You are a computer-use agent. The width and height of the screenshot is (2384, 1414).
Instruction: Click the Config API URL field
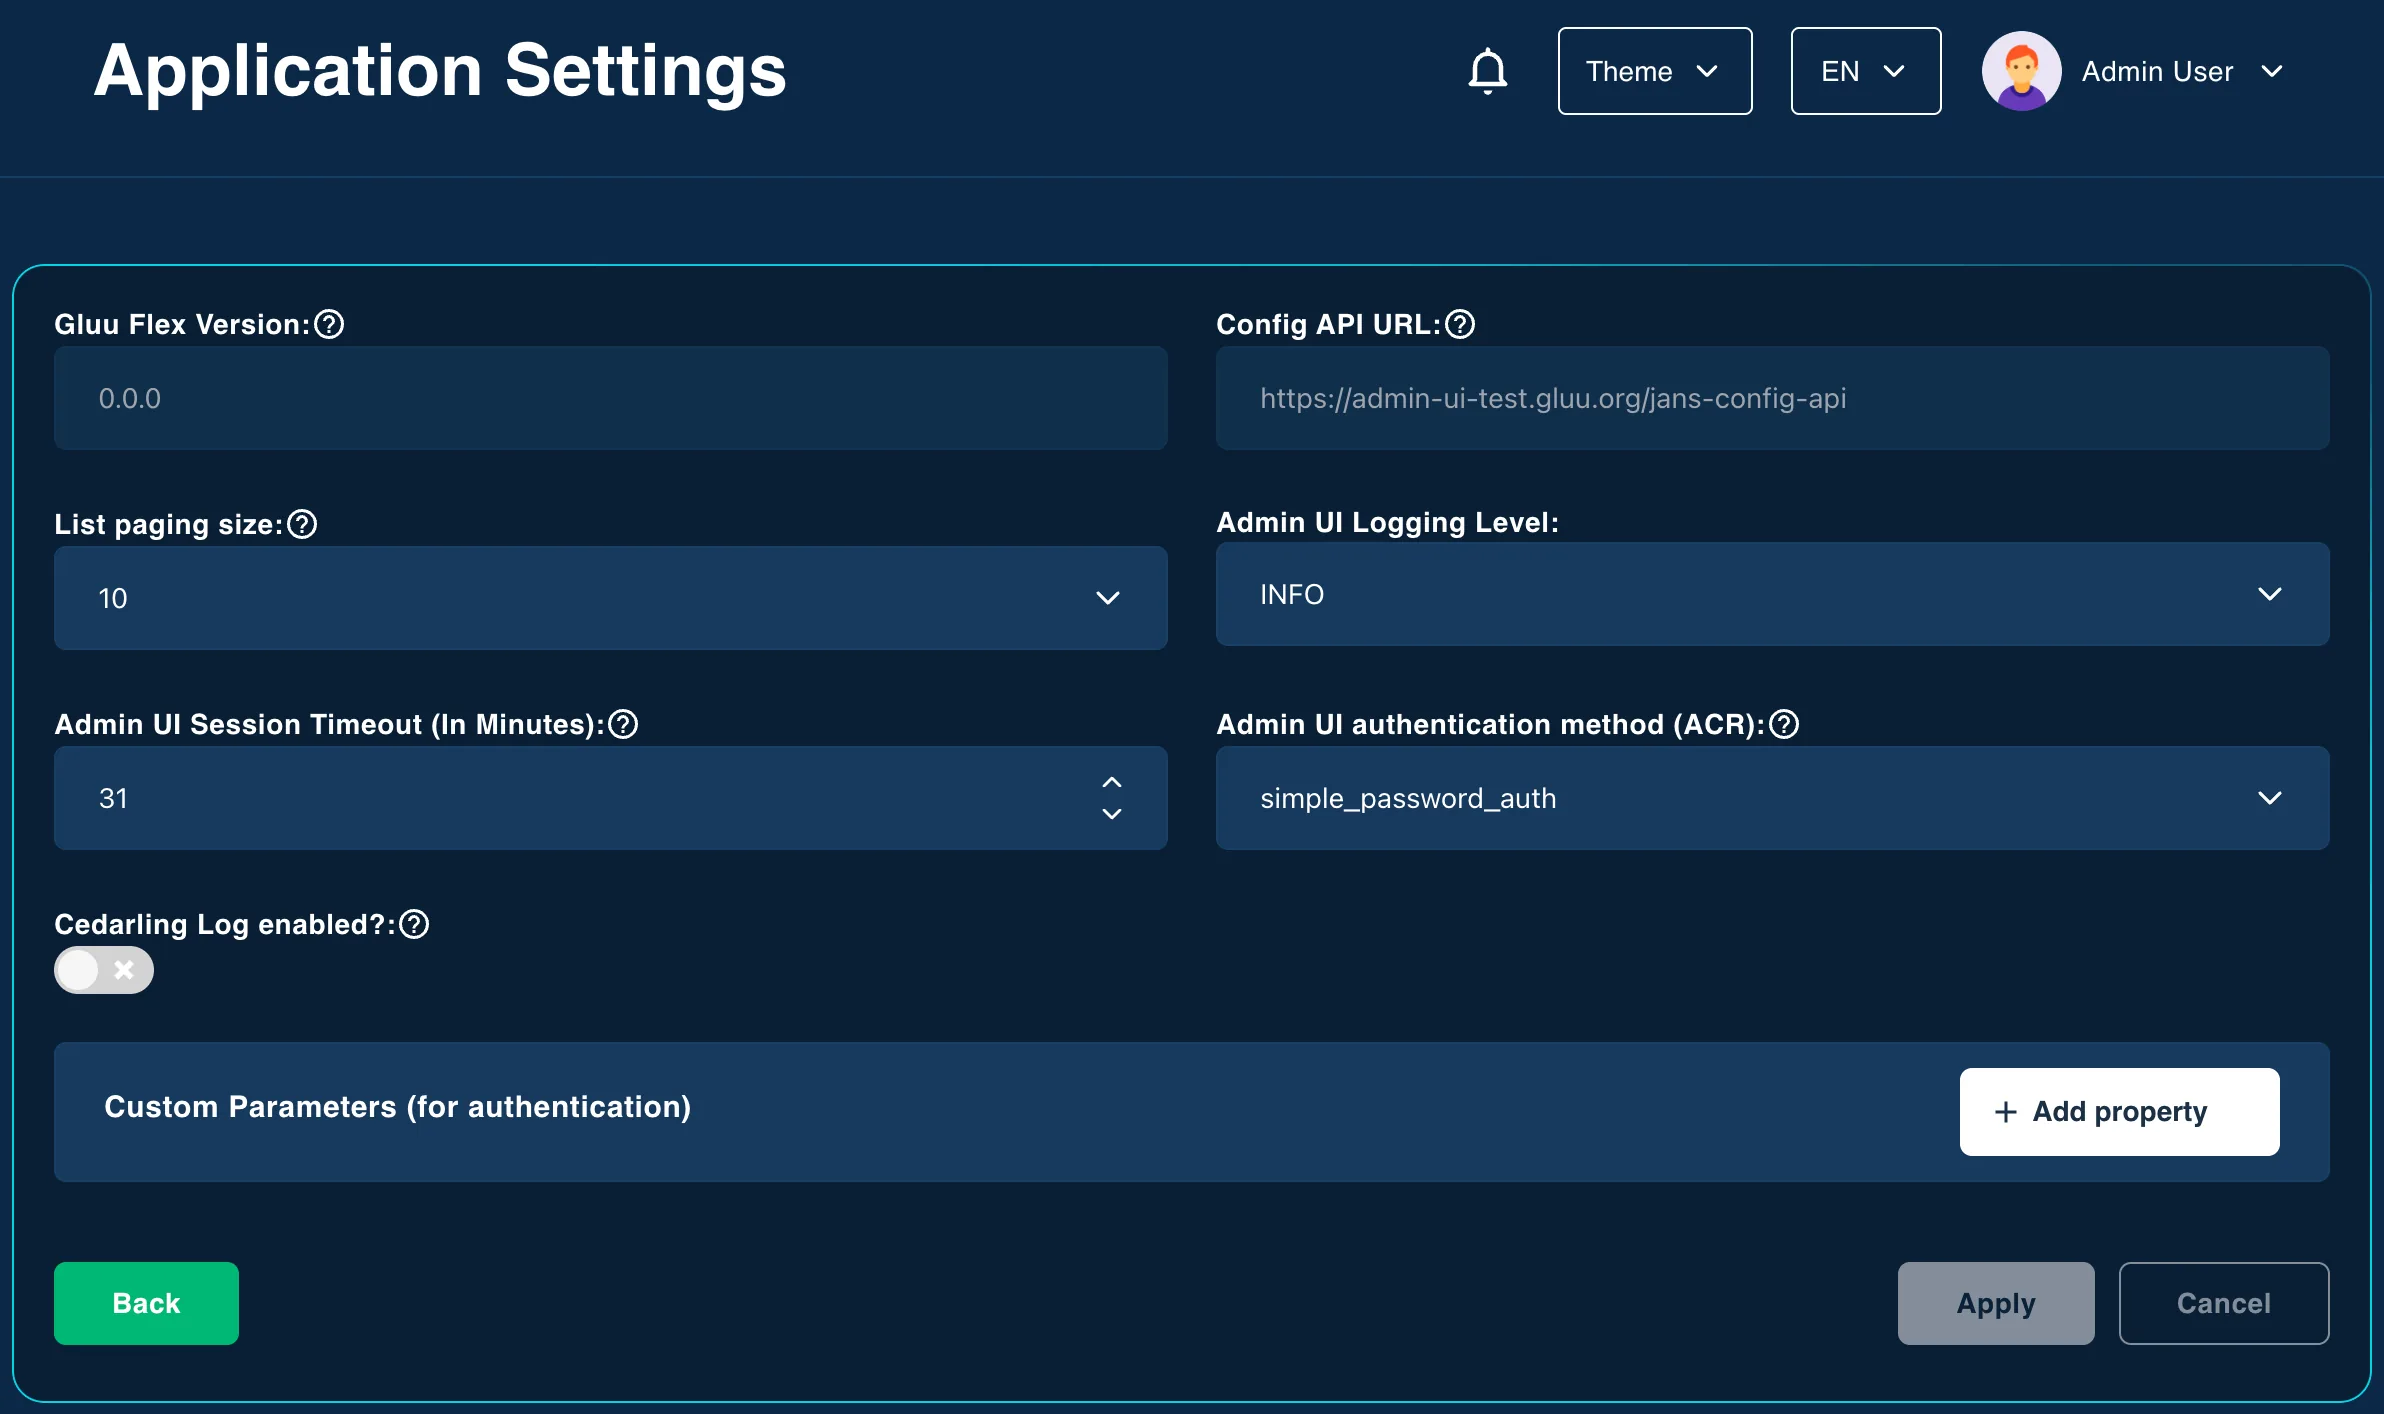(x=1773, y=398)
